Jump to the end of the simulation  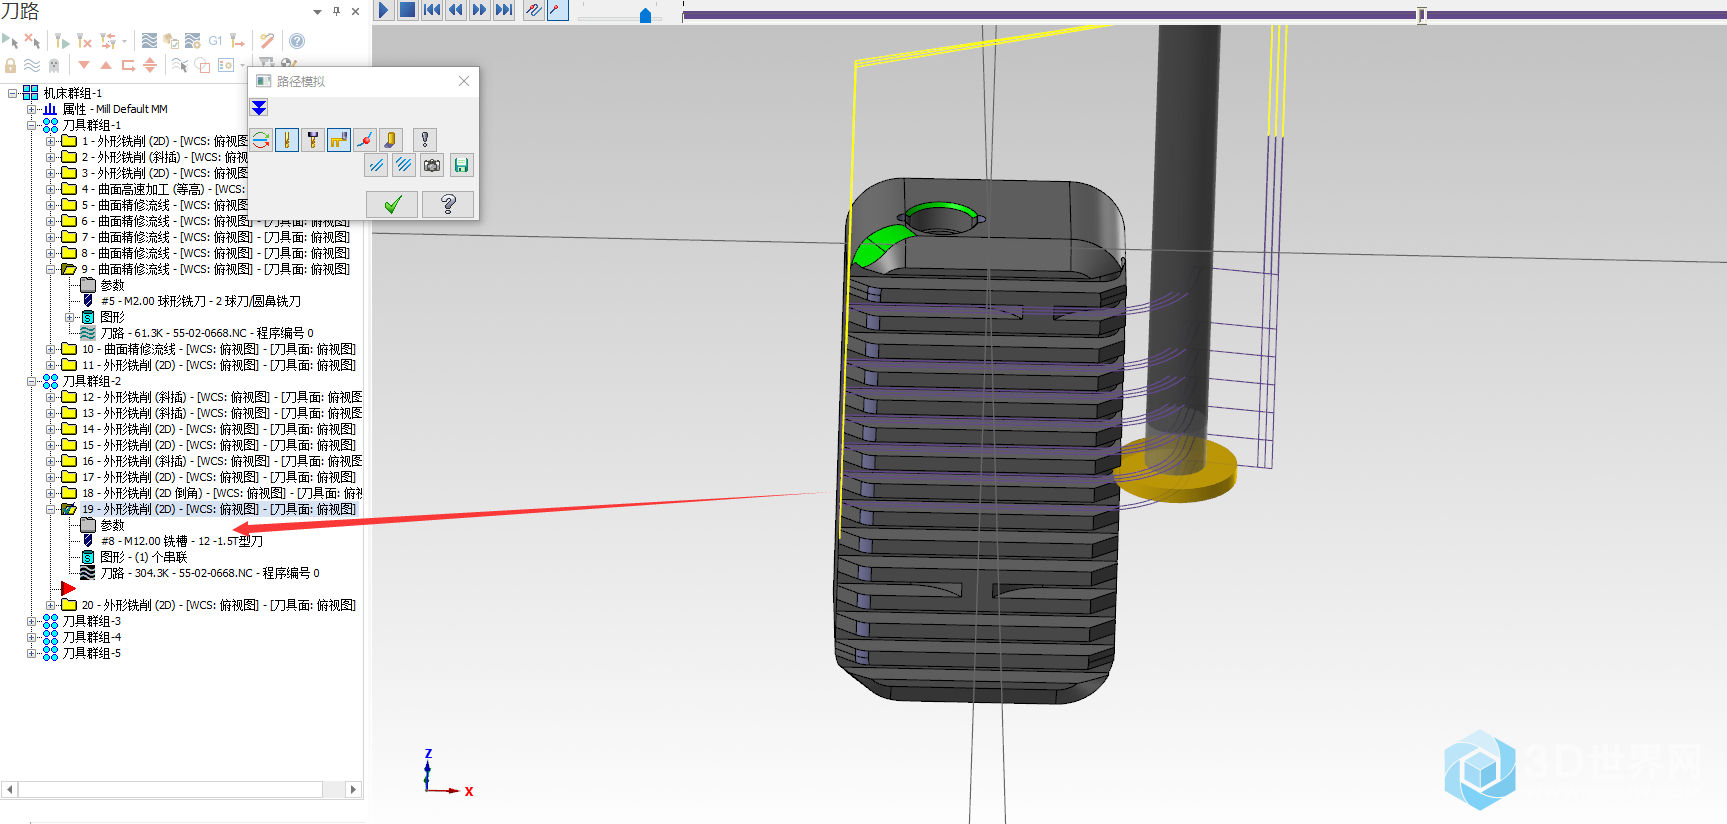pyautogui.click(x=504, y=10)
